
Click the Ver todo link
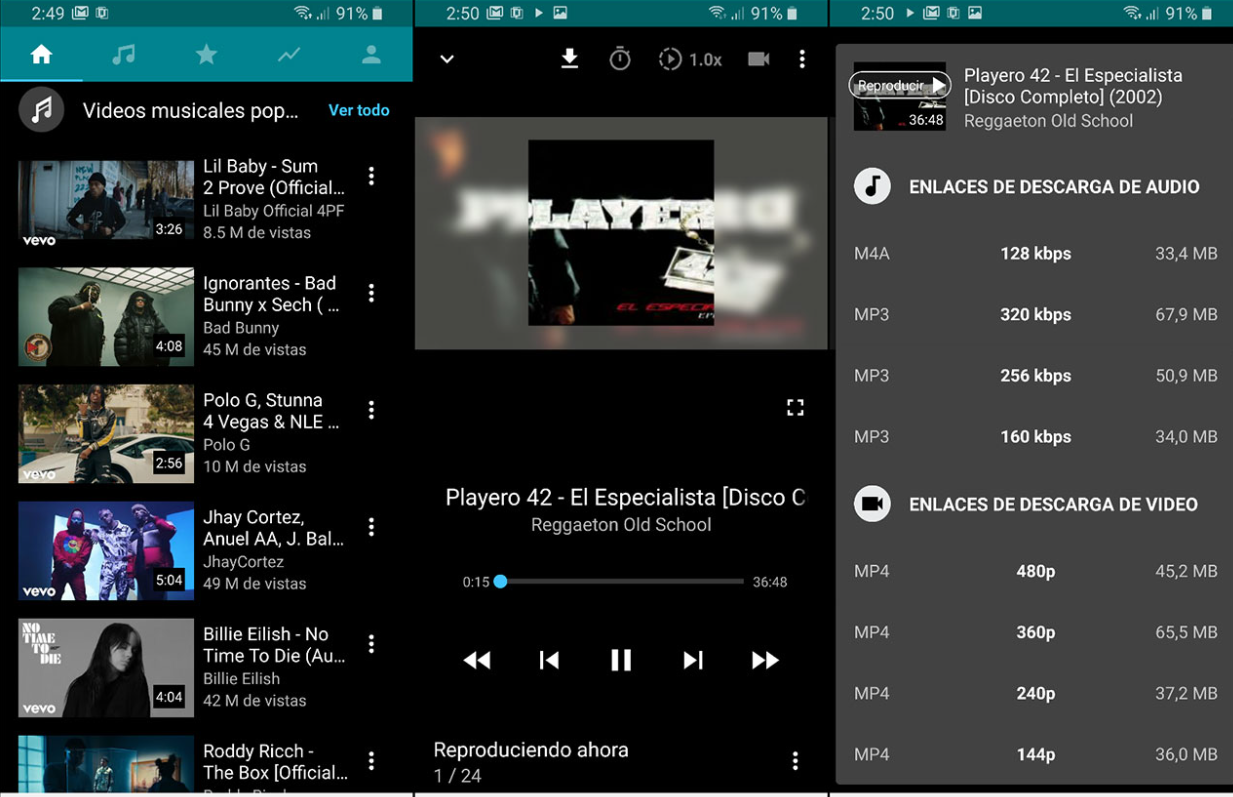point(359,110)
